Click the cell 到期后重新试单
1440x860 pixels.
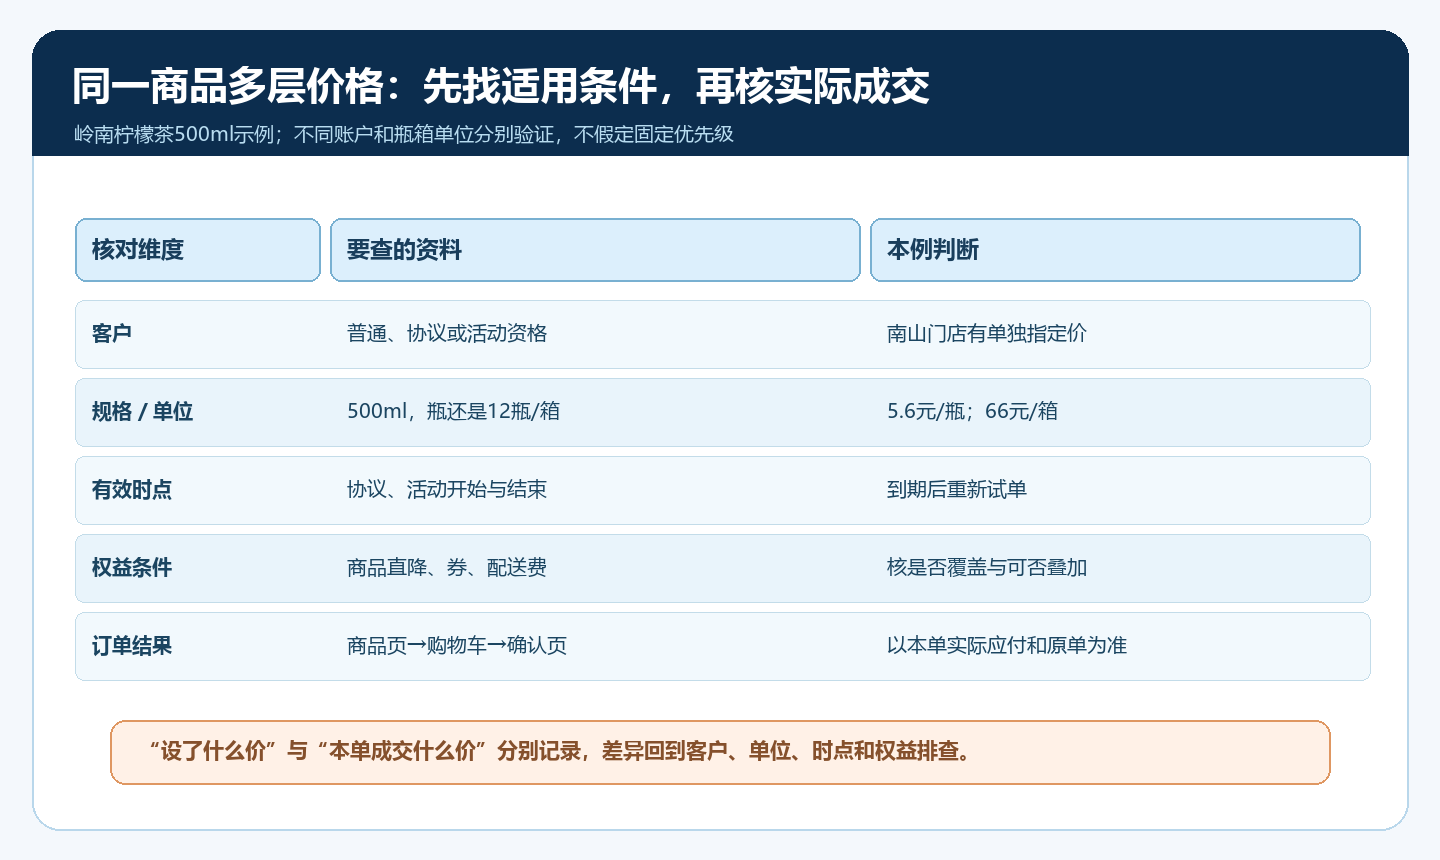957,490
